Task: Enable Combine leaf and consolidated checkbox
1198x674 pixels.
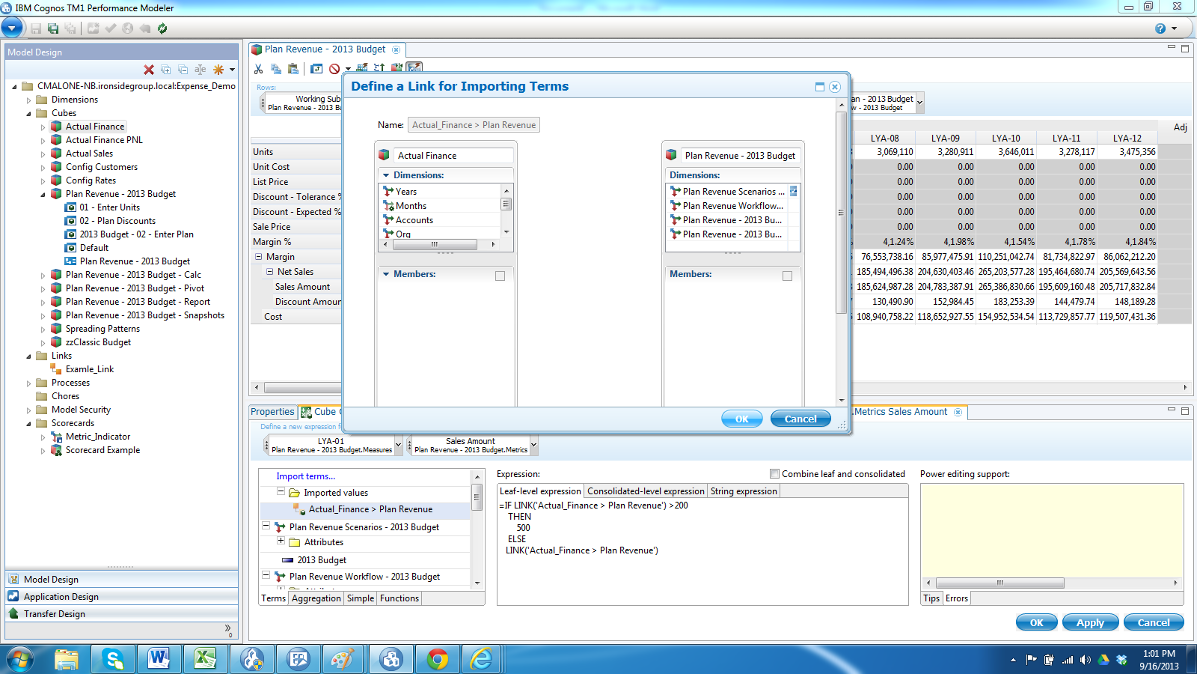Action: (775, 474)
